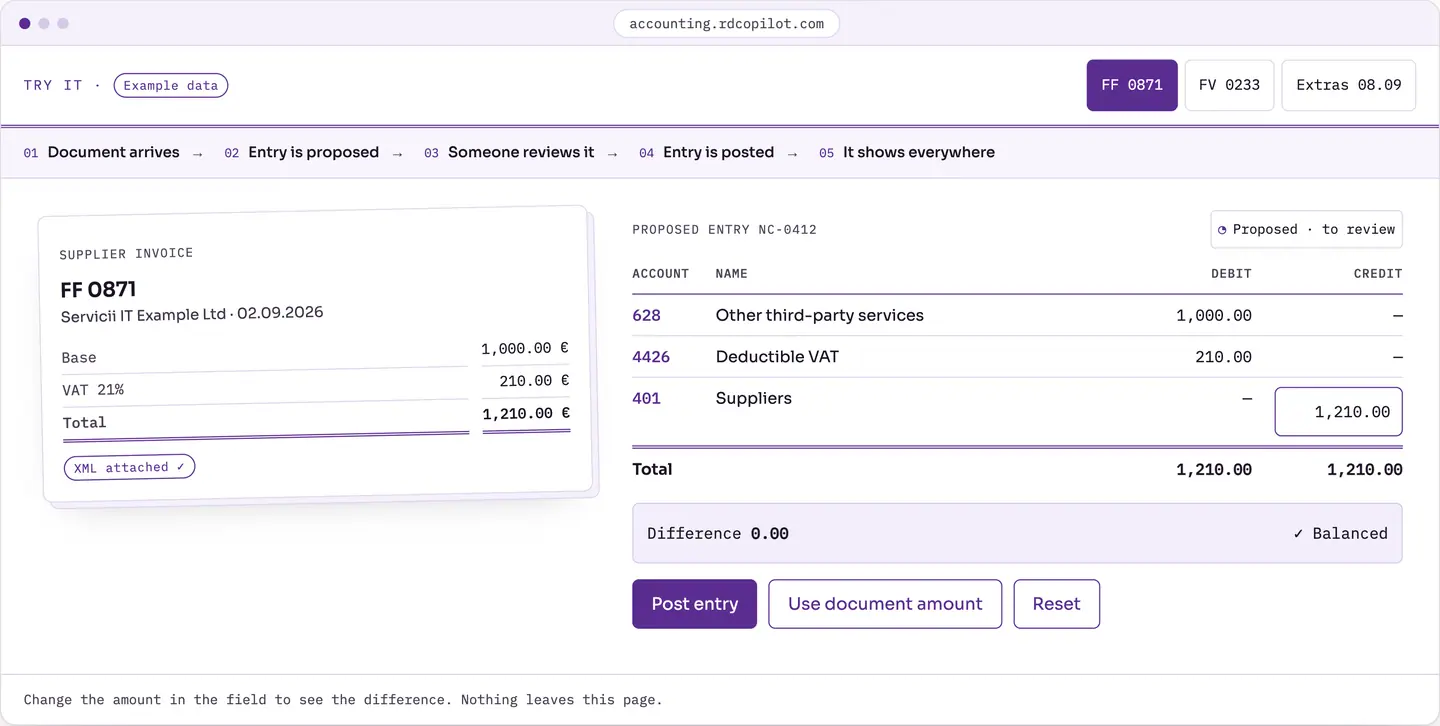The width and height of the screenshot is (1440, 726).
Task: Click the Difference 0.00 readout
Action: coord(718,534)
